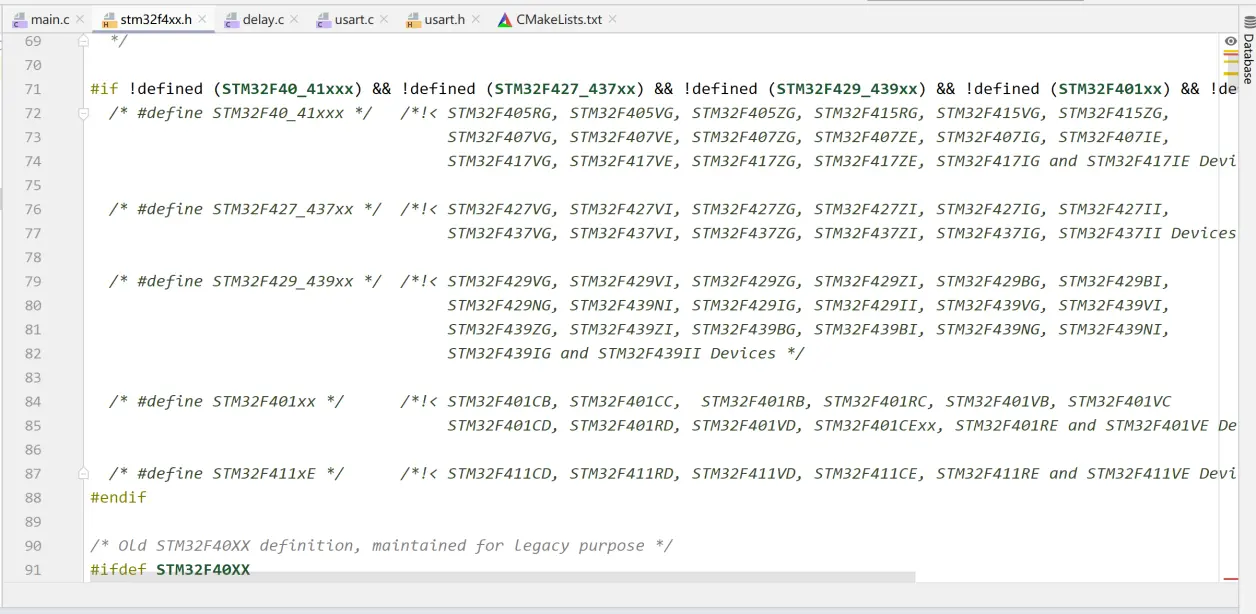
Task: Close the delay.c tab
Action: tap(294, 19)
